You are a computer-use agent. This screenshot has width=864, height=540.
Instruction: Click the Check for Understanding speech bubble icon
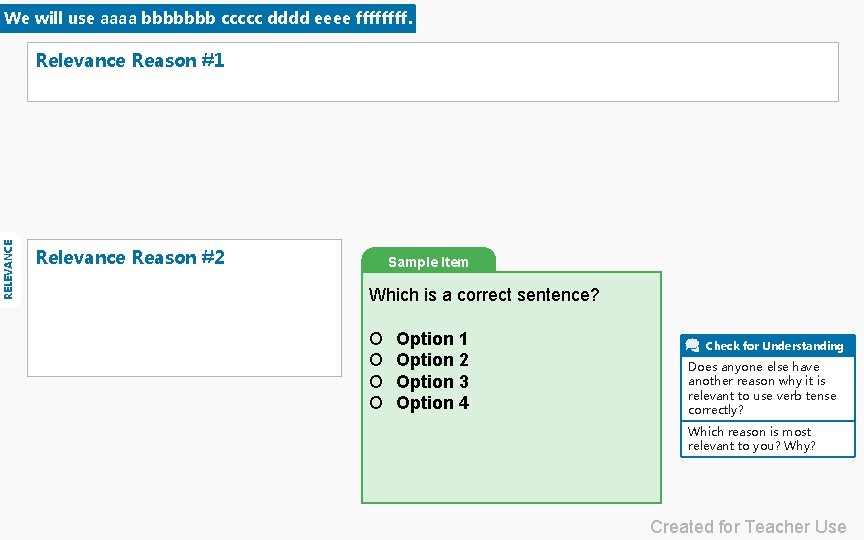click(692, 346)
